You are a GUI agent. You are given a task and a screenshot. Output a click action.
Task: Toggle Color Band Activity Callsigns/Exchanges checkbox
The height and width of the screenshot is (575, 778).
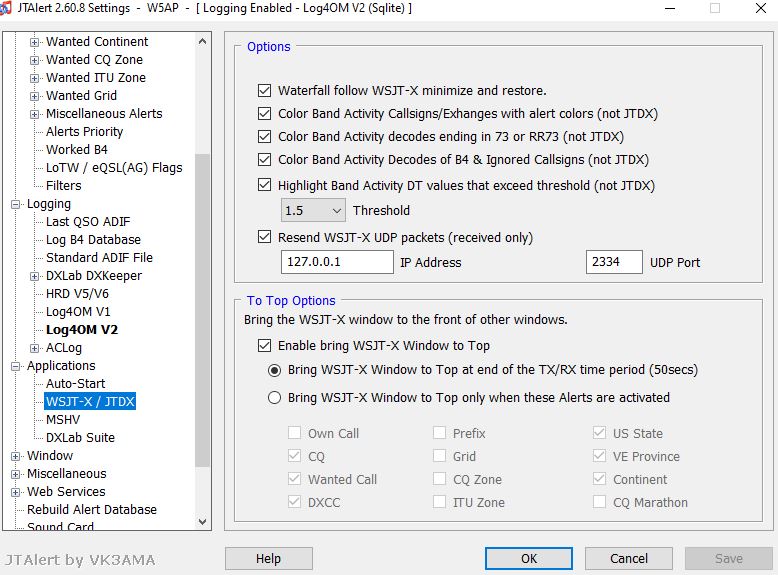point(264,113)
